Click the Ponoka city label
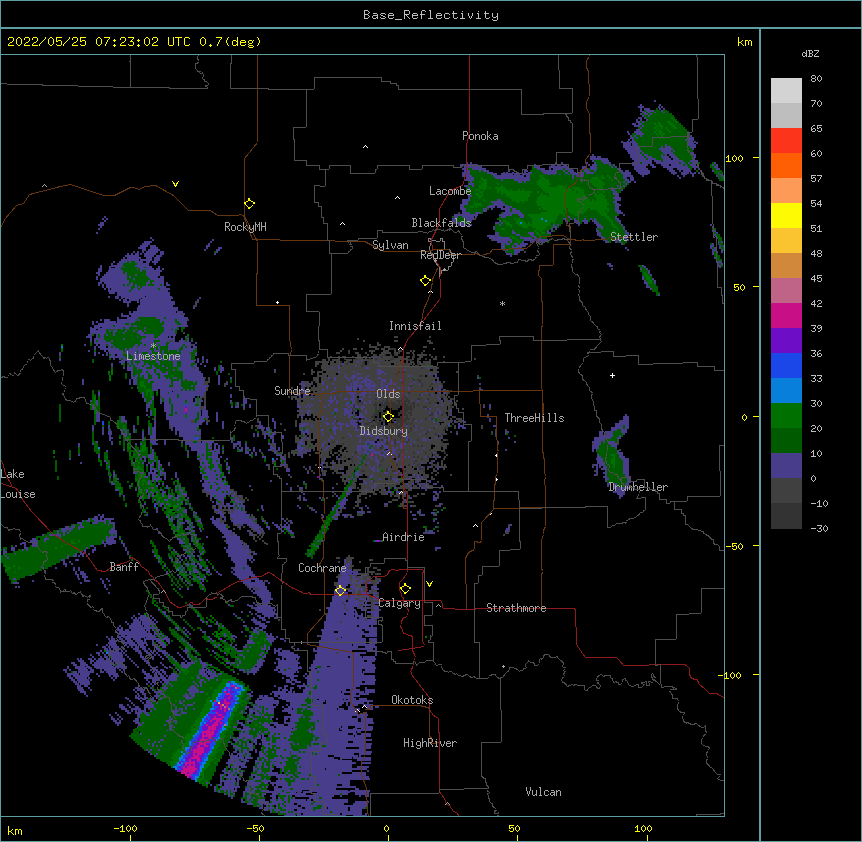Screen dimensions: 862x842 (x=480, y=136)
